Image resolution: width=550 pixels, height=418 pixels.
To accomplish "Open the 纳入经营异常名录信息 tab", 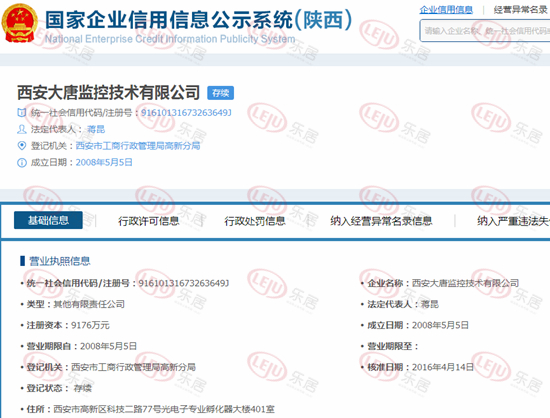I will coord(381,221).
